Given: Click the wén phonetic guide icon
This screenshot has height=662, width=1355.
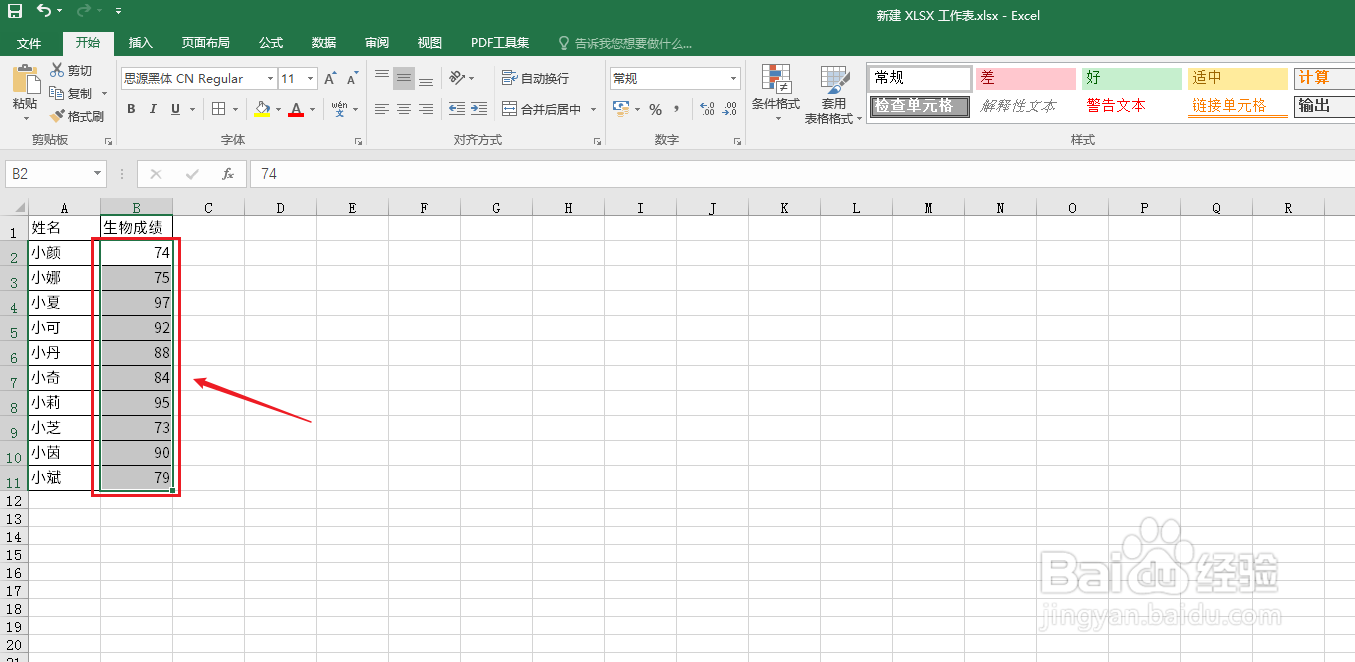Looking at the screenshot, I should click(339, 109).
